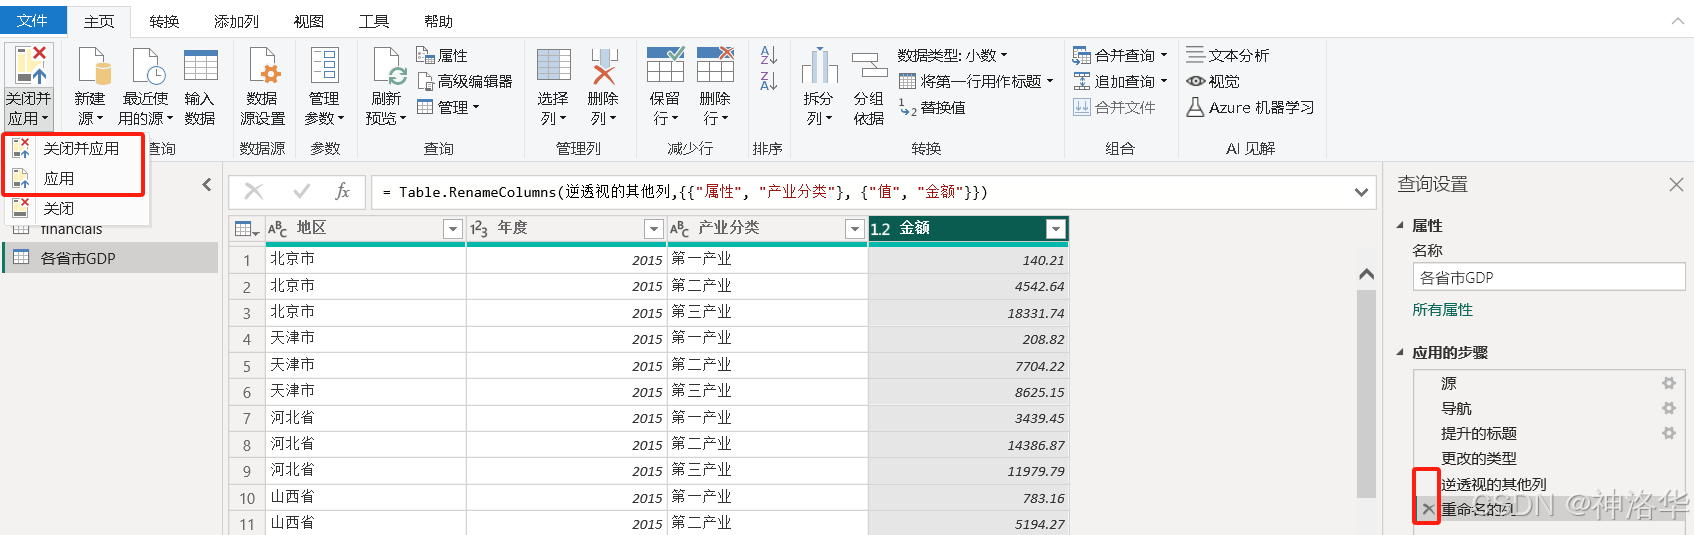Click the 删除列 remove columns icon
The width and height of the screenshot is (1694, 535).
click(x=604, y=66)
